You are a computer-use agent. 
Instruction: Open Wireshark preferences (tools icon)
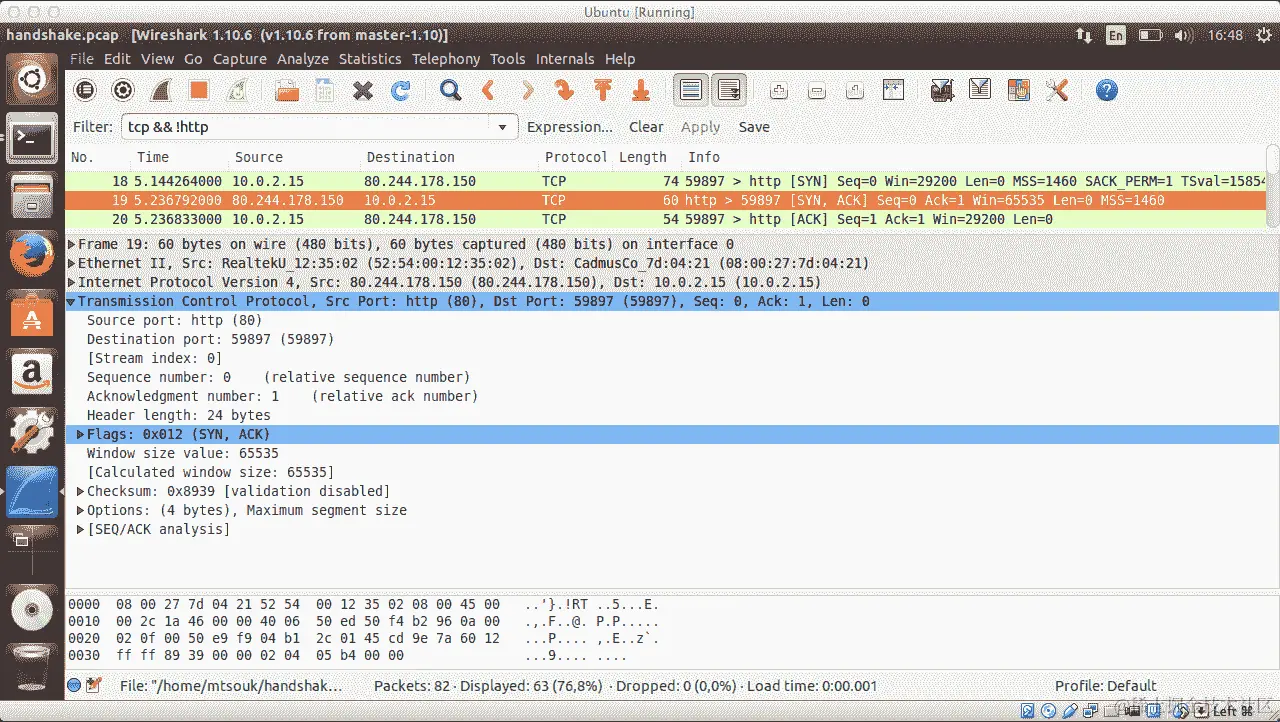coord(1057,91)
